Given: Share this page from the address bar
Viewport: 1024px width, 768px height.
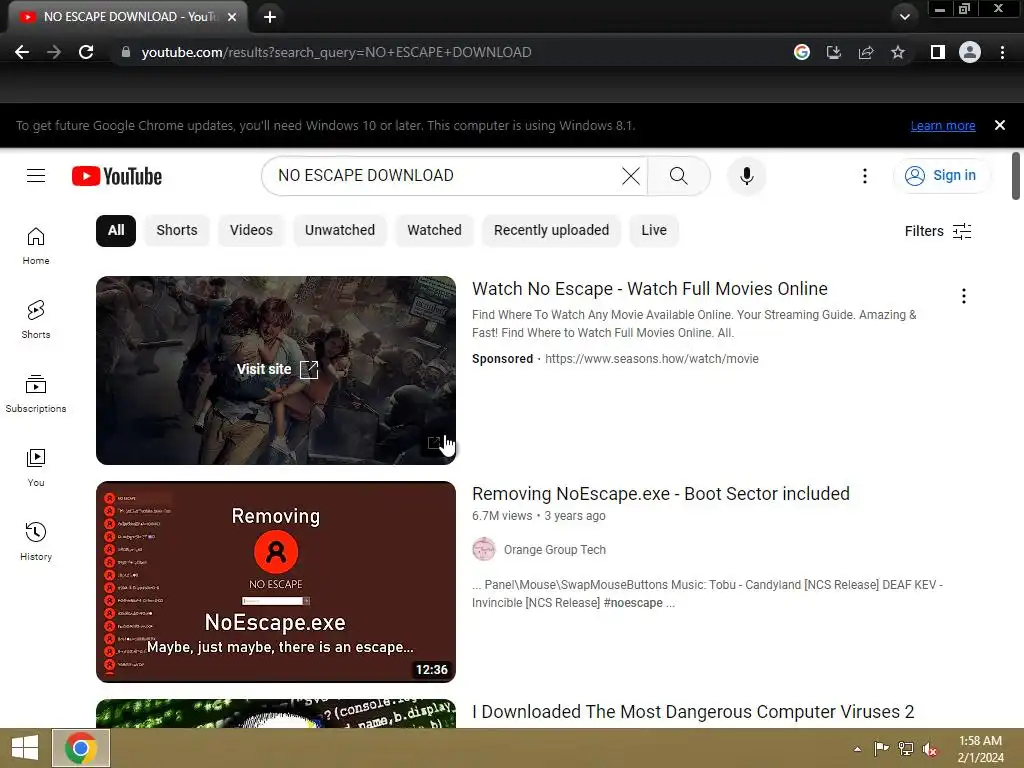Looking at the screenshot, I should (866, 52).
